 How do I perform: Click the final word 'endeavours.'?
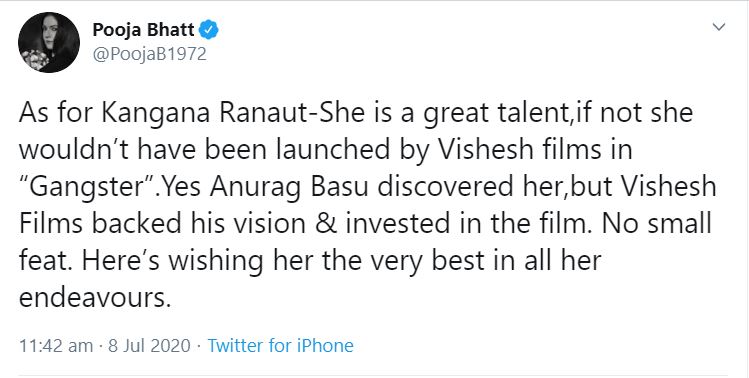95,299
